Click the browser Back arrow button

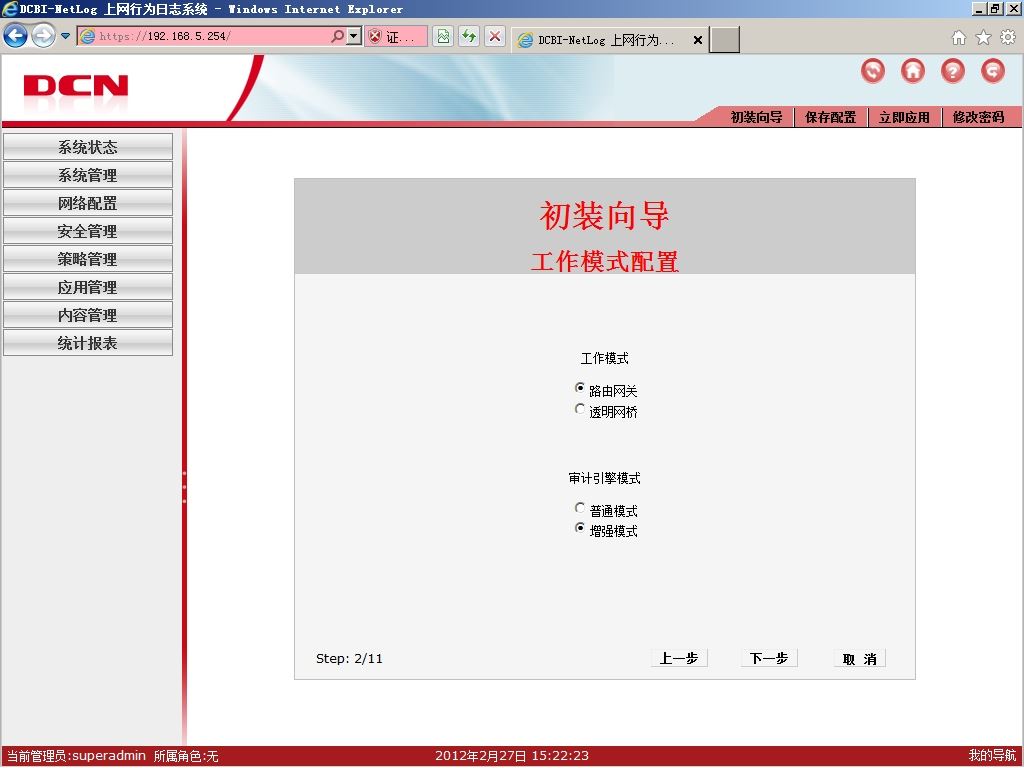click(16, 35)
